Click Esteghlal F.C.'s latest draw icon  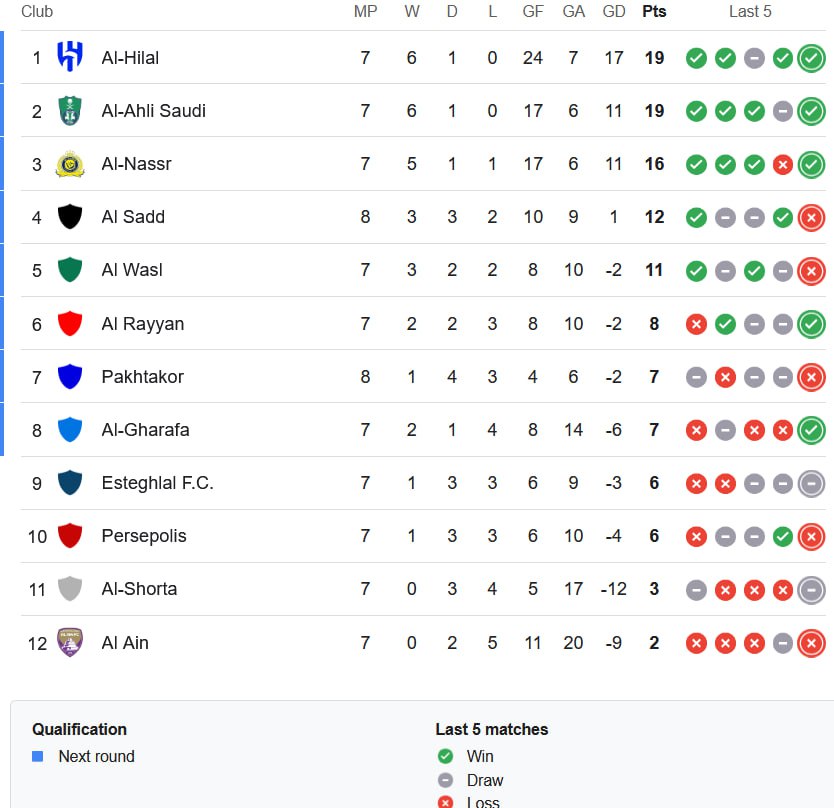click(x=811, y=483)
